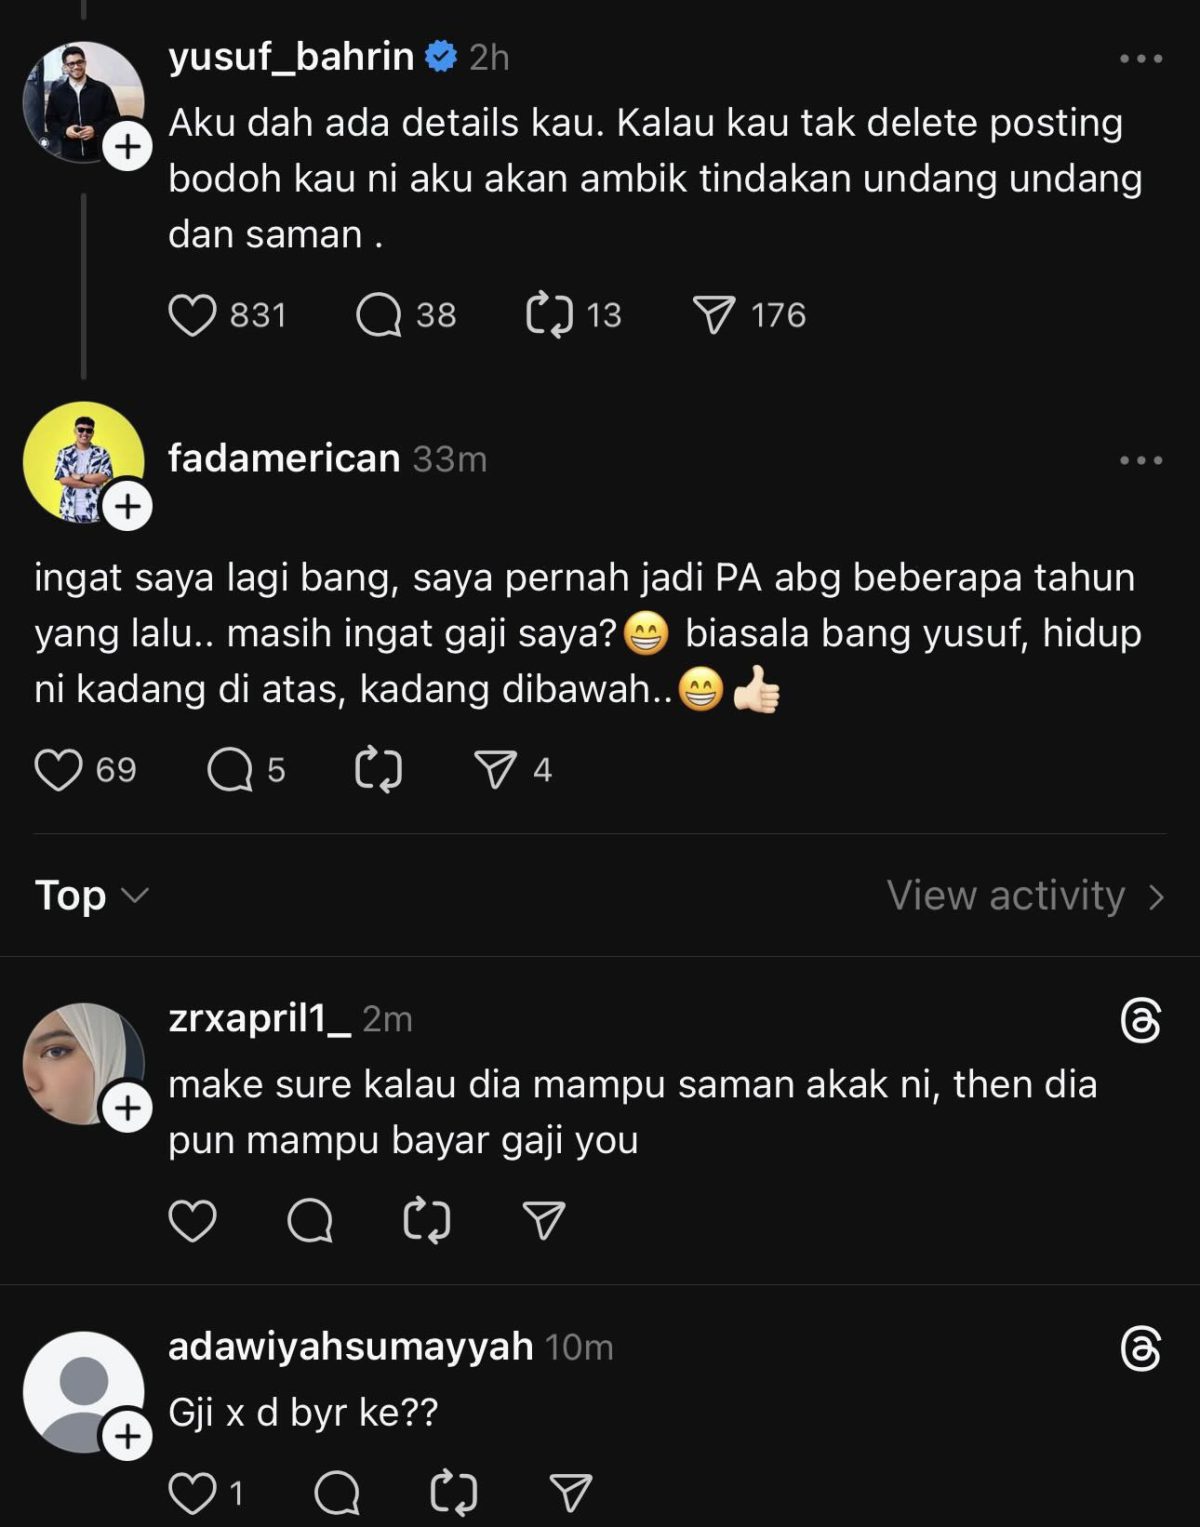Tap the Threads icon beside zrxapril1_'s comment
Image resolution: width=1200 pixels, height=1527 pixels.
tap(1141, 1021)
